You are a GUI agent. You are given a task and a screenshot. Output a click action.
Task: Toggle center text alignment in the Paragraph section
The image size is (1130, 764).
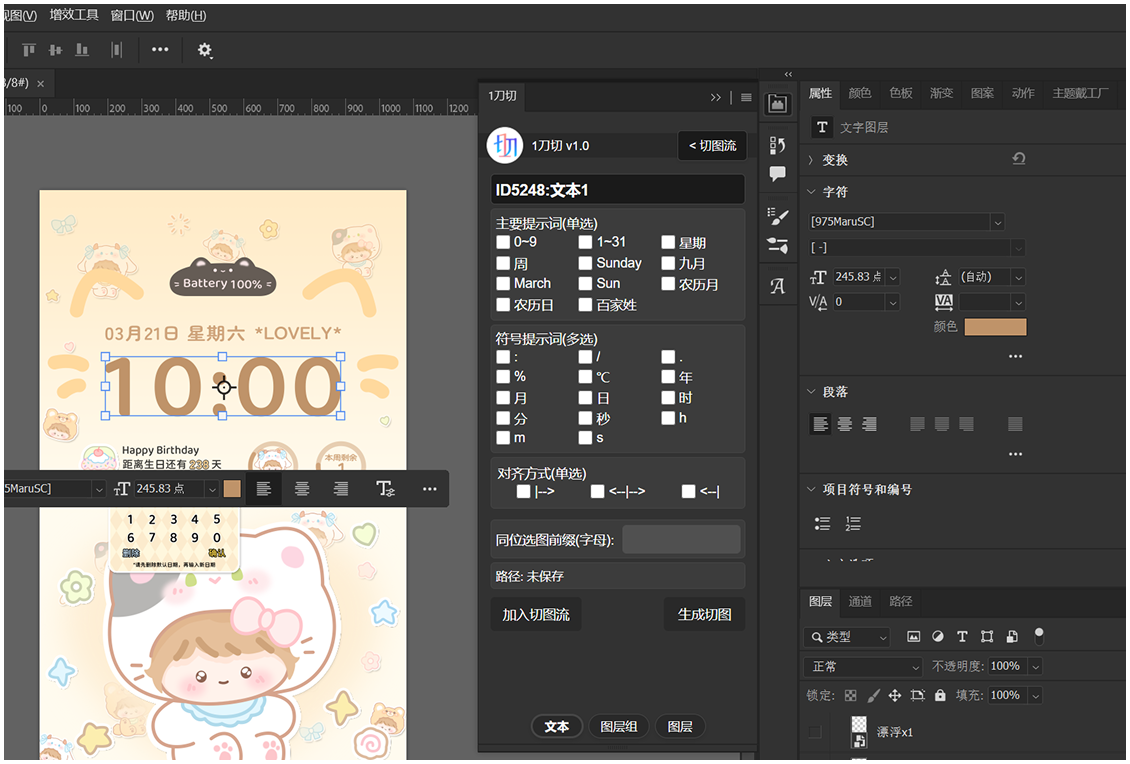pyautogui.click(x=844, y=423)
